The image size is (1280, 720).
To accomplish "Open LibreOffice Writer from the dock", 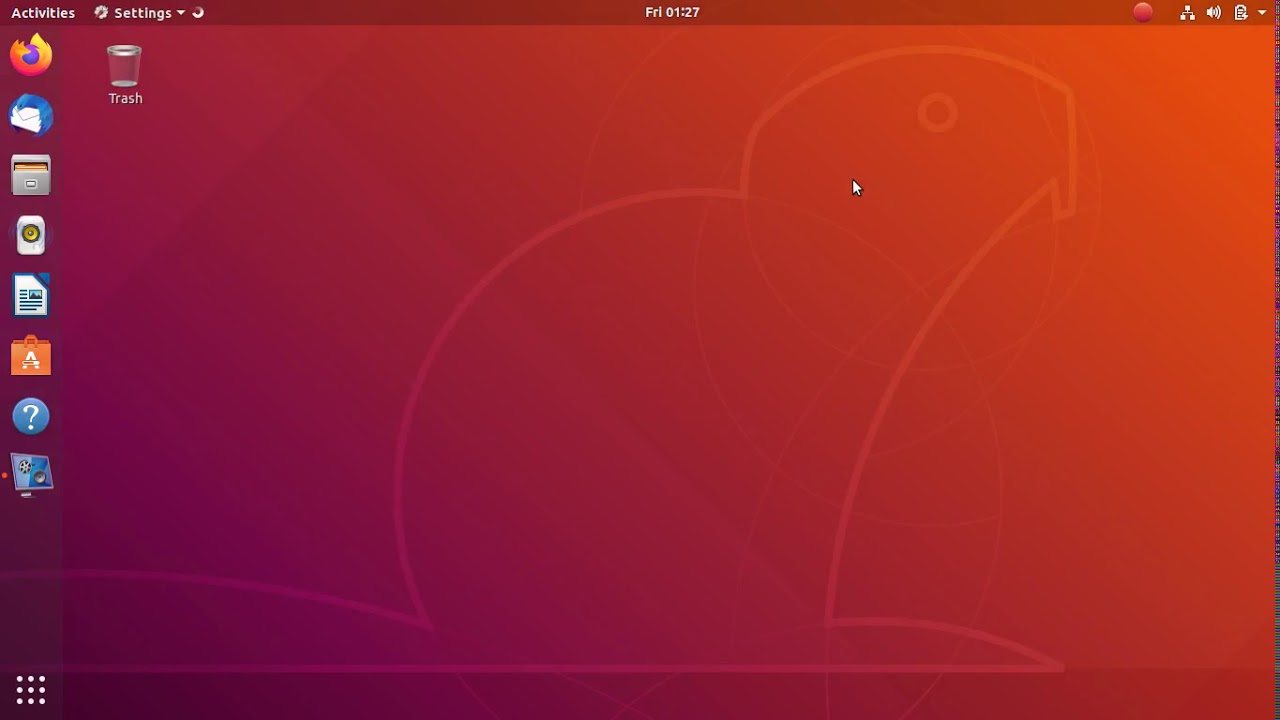I will point(31,296).
